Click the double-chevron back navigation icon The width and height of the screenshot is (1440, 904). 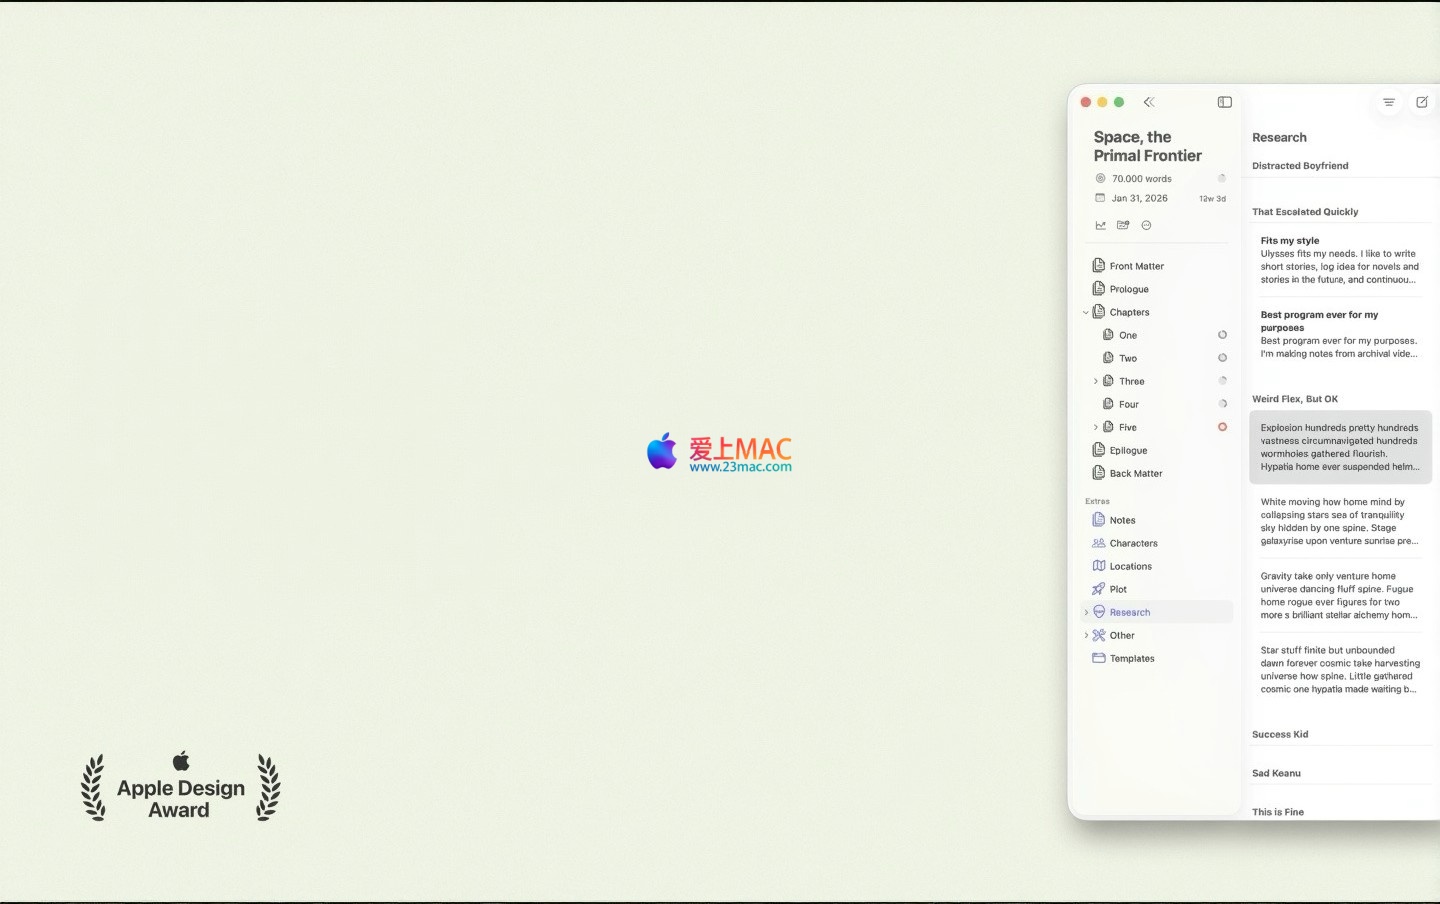click(x=1149, y=102)
